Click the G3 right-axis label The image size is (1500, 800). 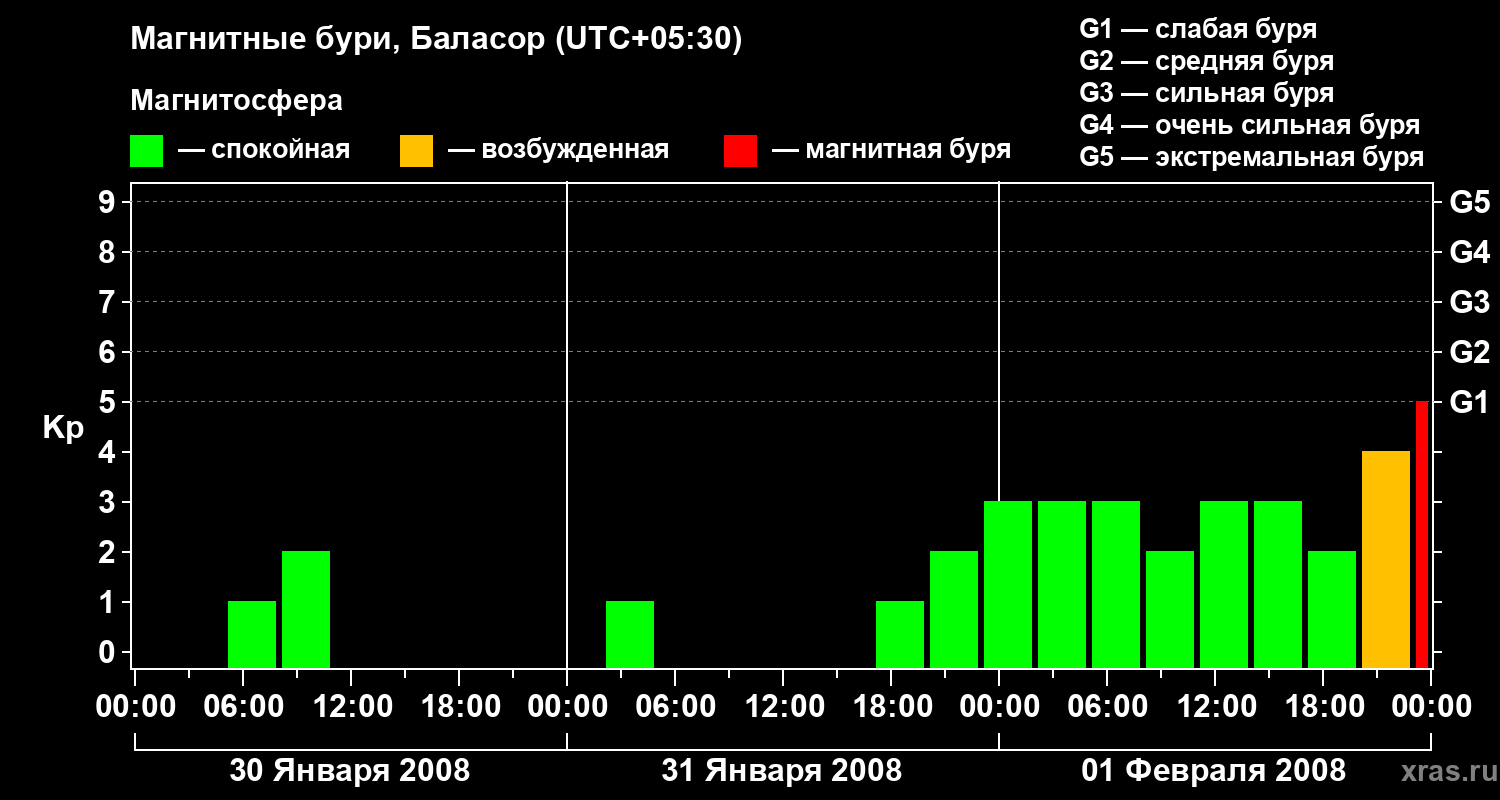pyautogui.click(x=1469, y=302)
